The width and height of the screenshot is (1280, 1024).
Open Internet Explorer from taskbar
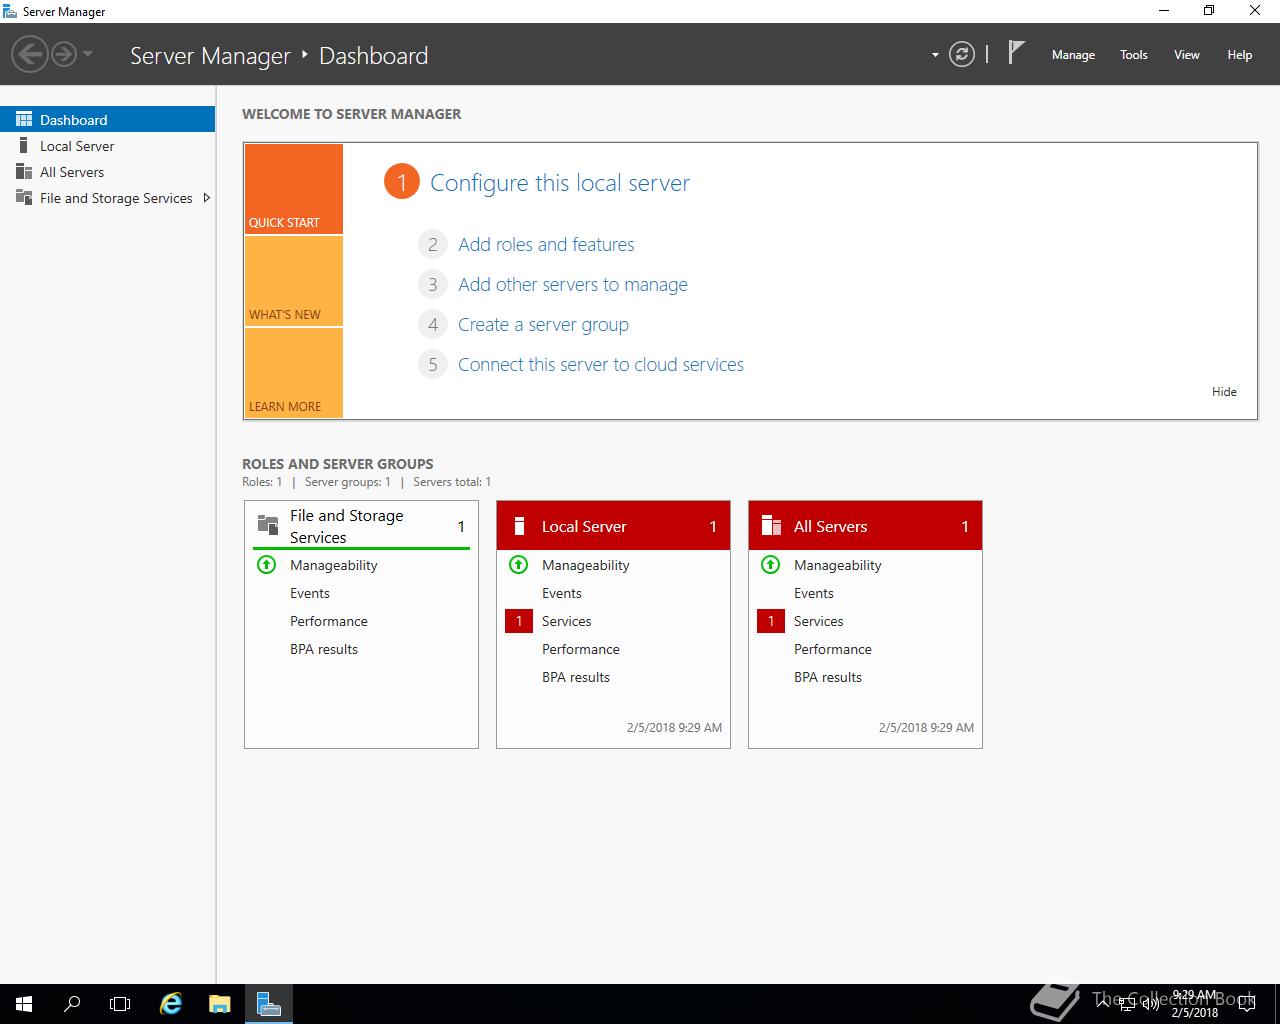171,1004
